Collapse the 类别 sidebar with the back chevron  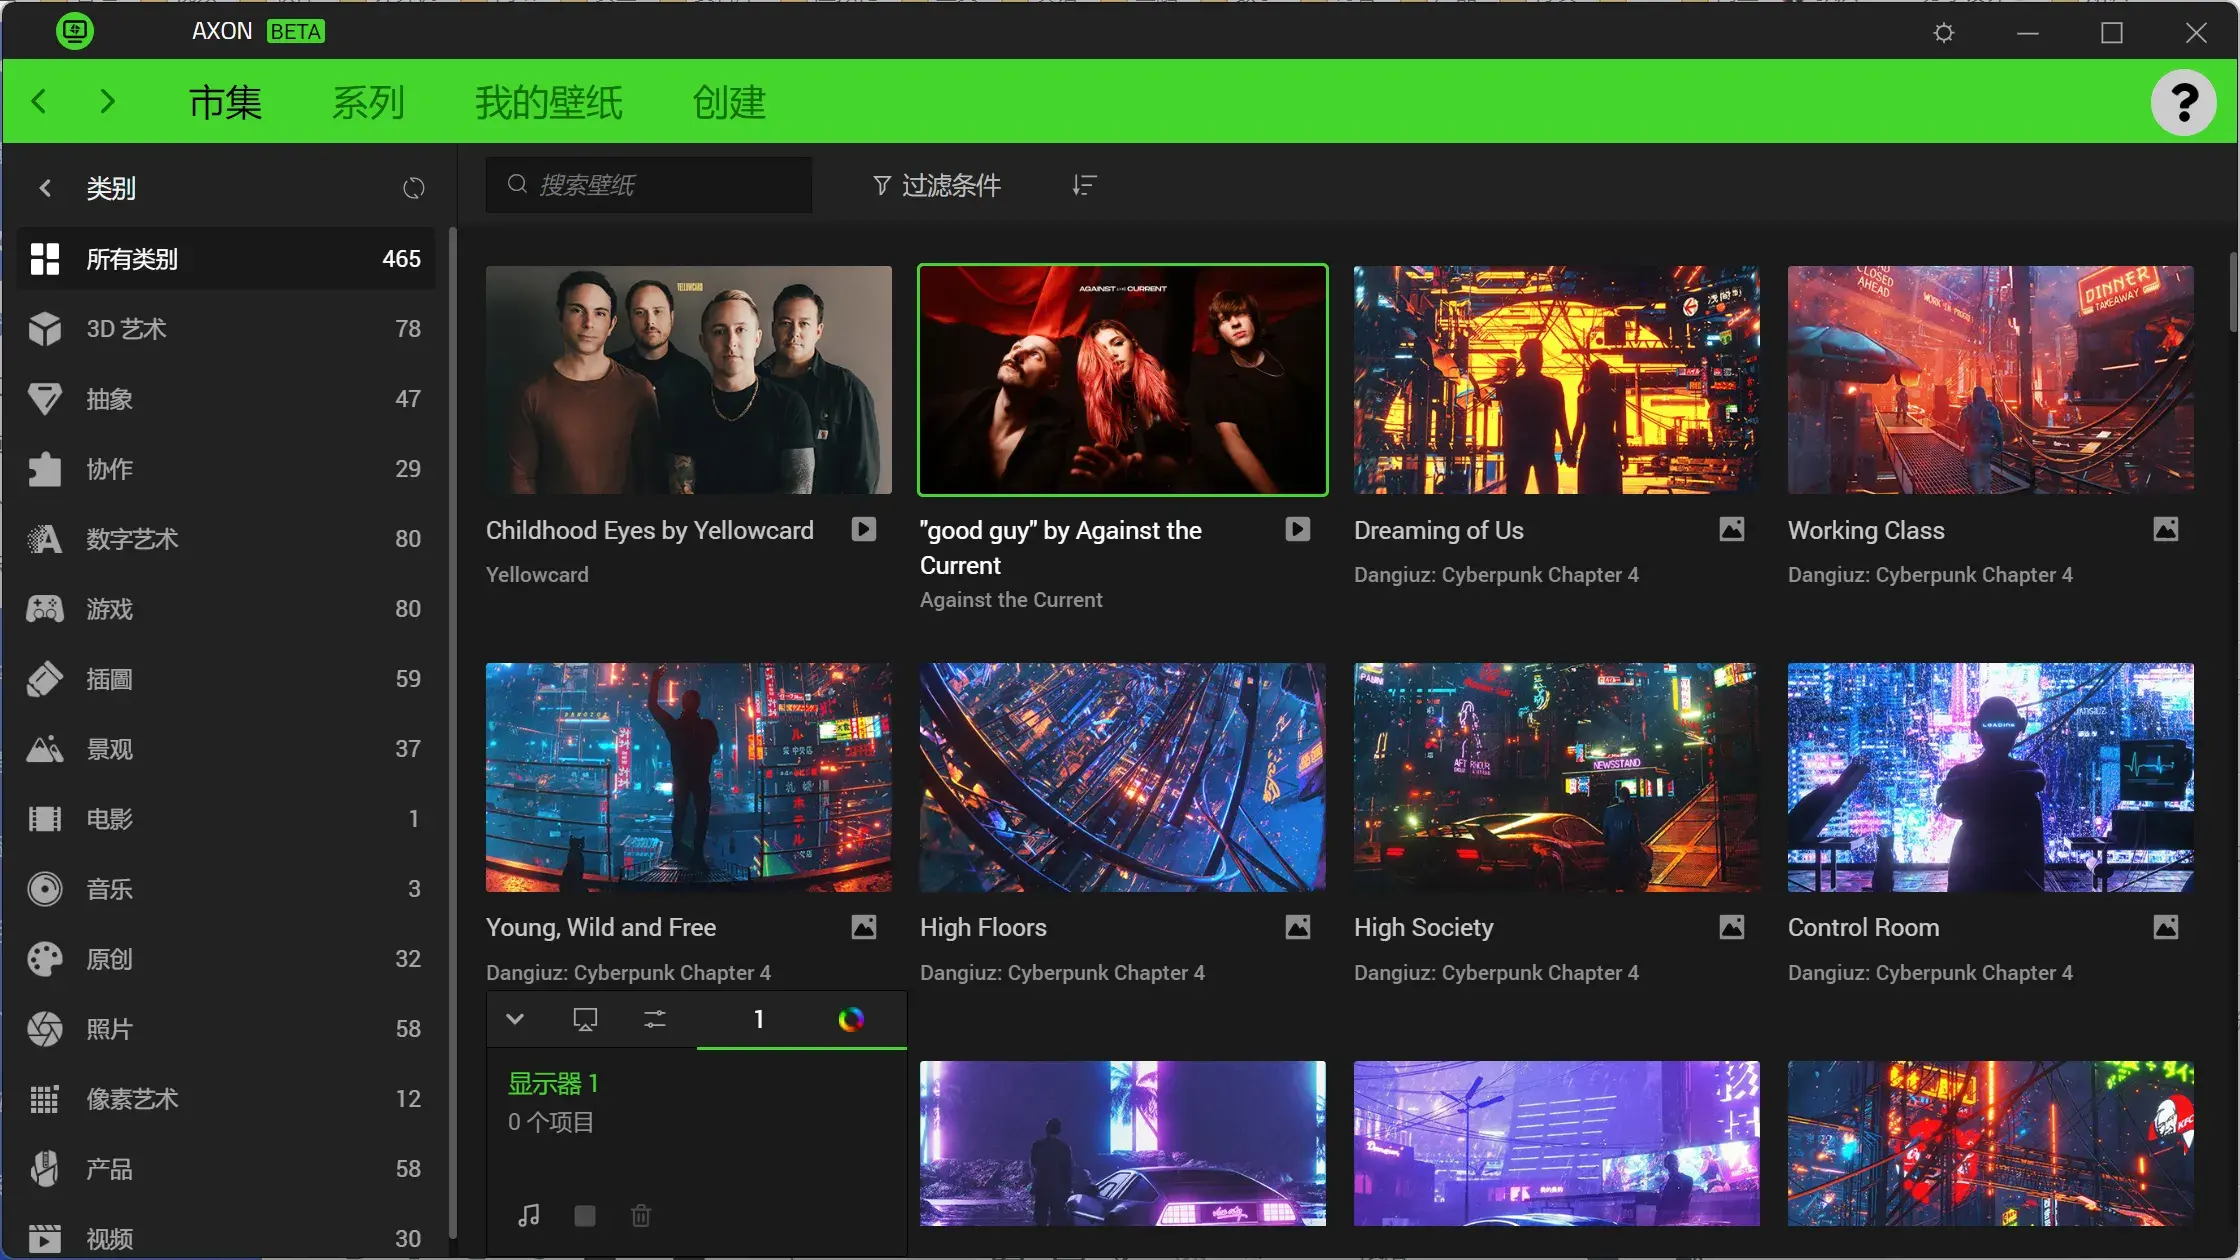tap(45, 188)
